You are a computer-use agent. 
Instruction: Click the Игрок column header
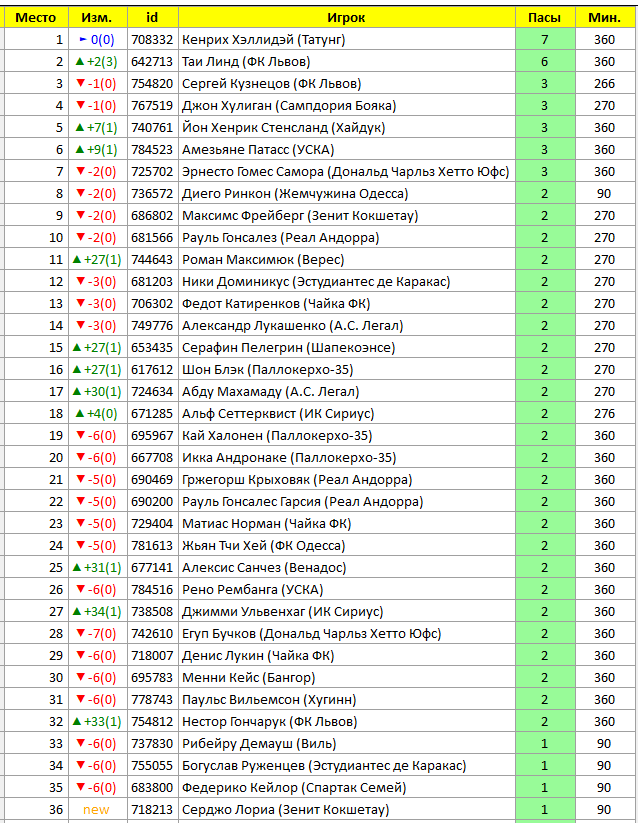(x=347, y=17)
